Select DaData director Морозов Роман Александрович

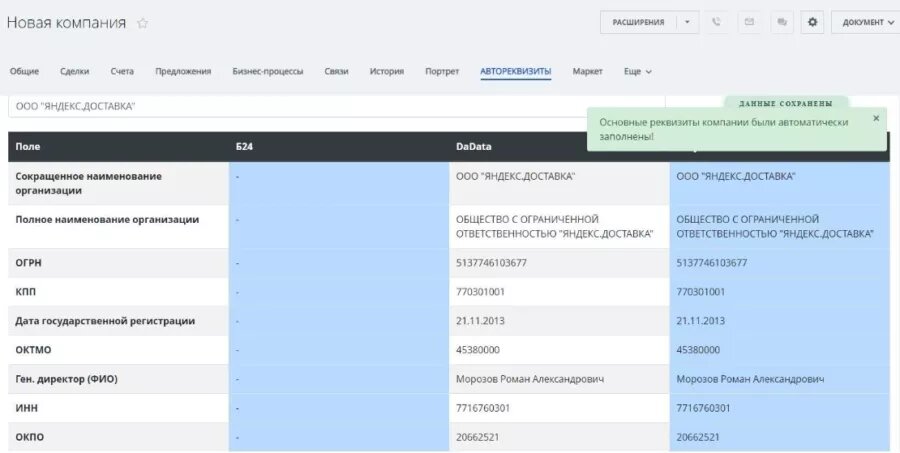(559, 379)
